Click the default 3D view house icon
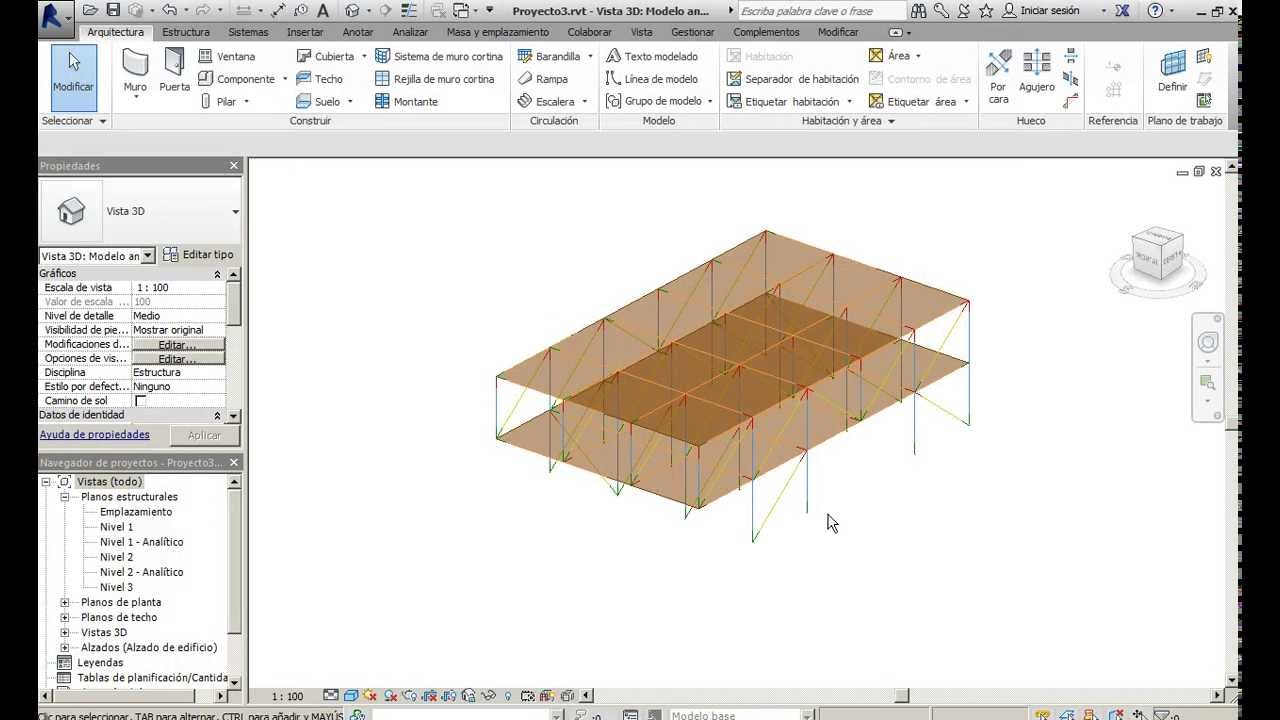 [x=352, y=10]
